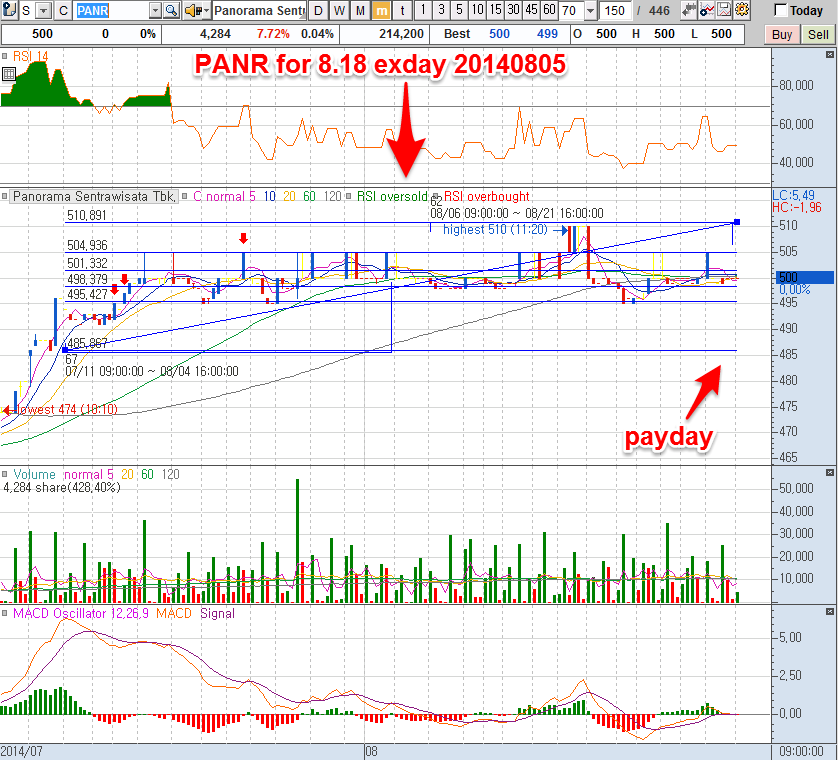Toggle the RSI 14 legend marker
The image size is (838, 760).
(x=4, y=56)
